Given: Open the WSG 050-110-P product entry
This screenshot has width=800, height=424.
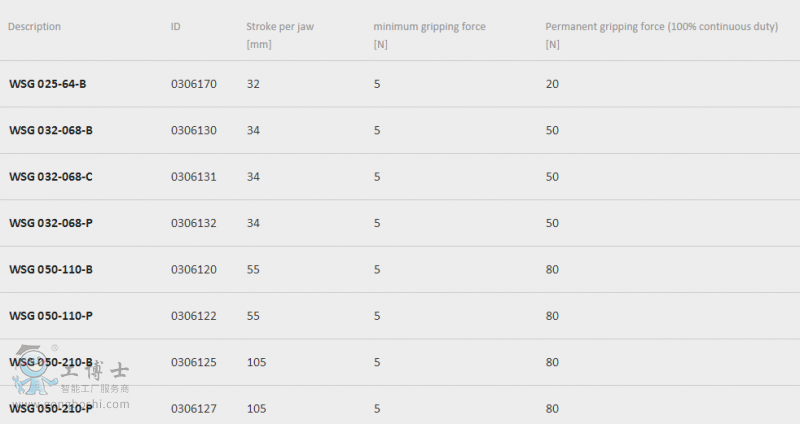Looking at the screenshot, I should tap(51, 316).
